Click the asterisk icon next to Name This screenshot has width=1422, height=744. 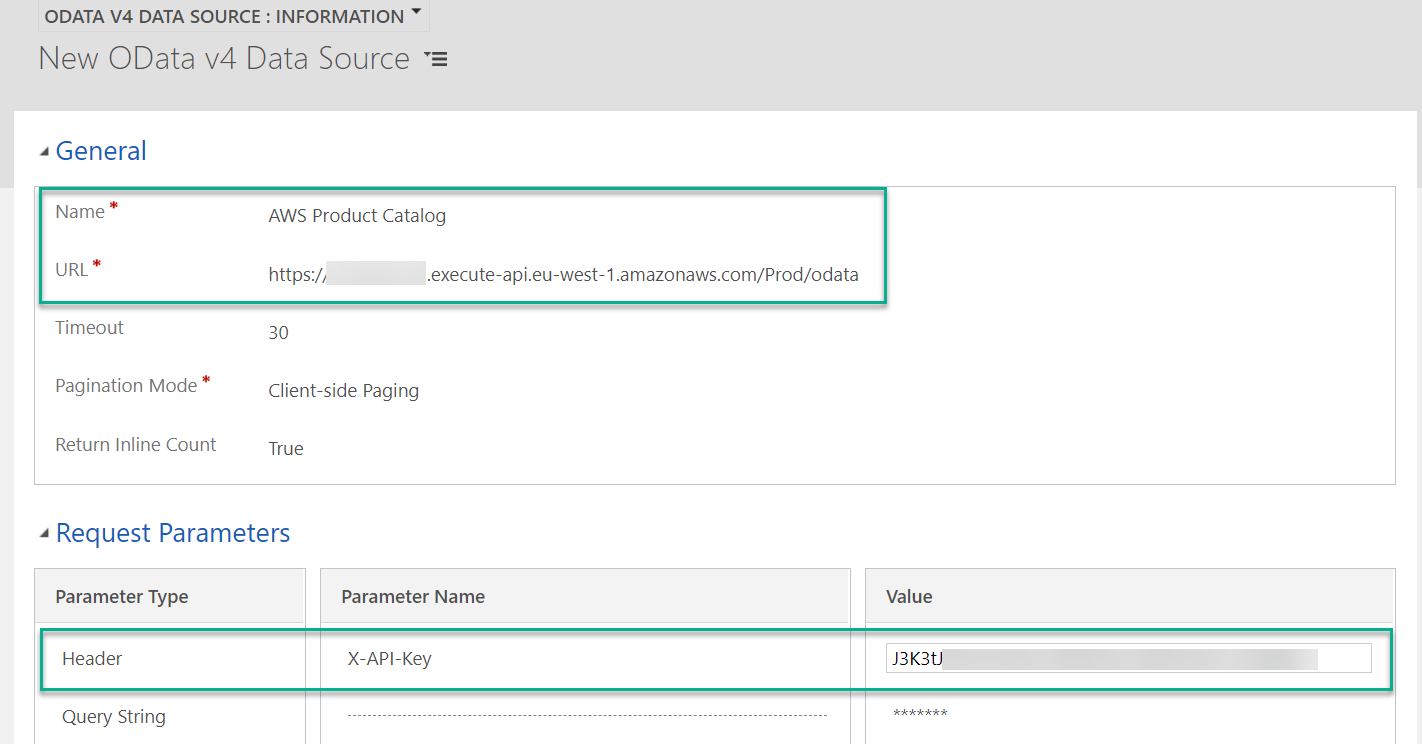[x=112, y=204]
